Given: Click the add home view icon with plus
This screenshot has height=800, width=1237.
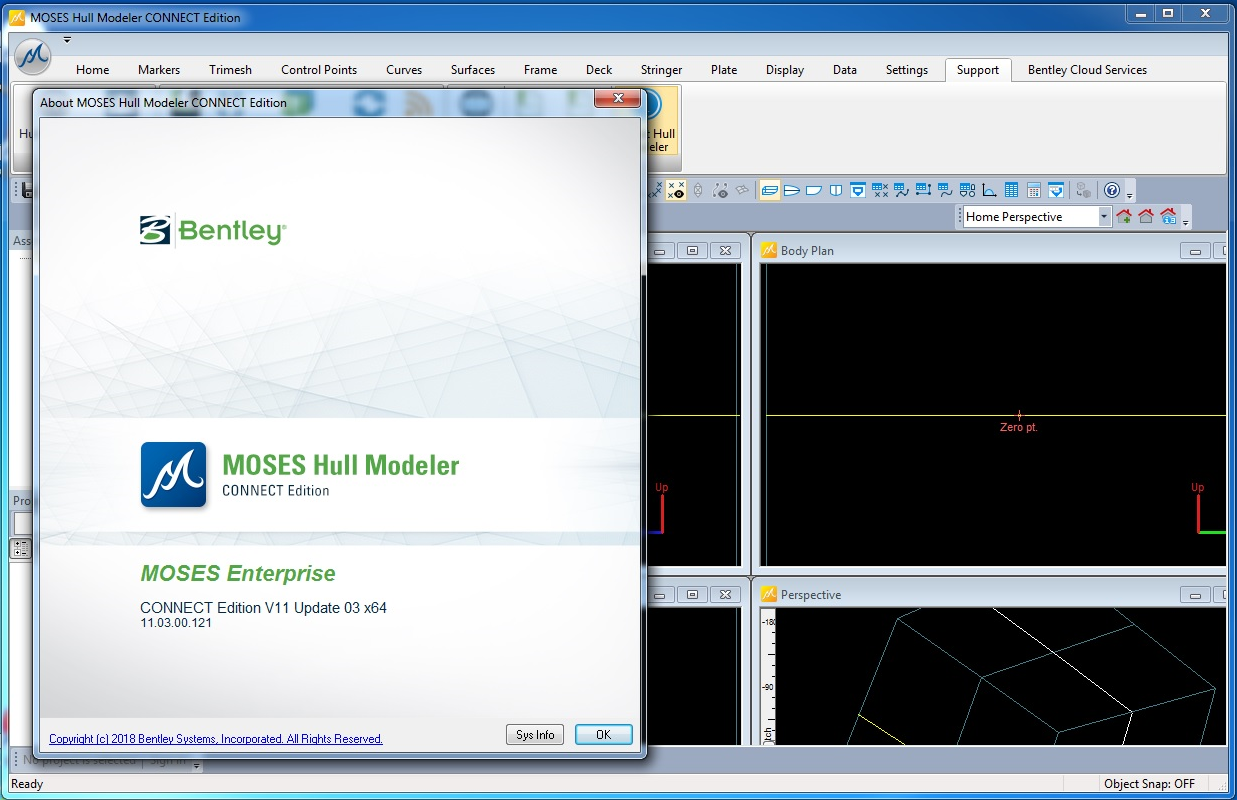Looking at the screenshot, I should (1124, 216).
